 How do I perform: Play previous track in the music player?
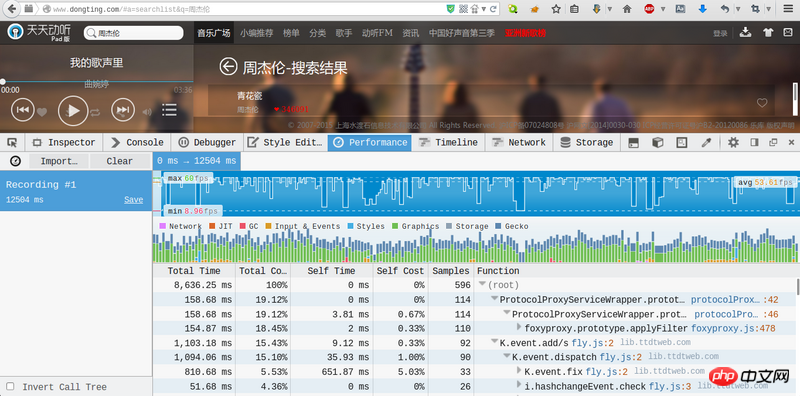(22, 110)
